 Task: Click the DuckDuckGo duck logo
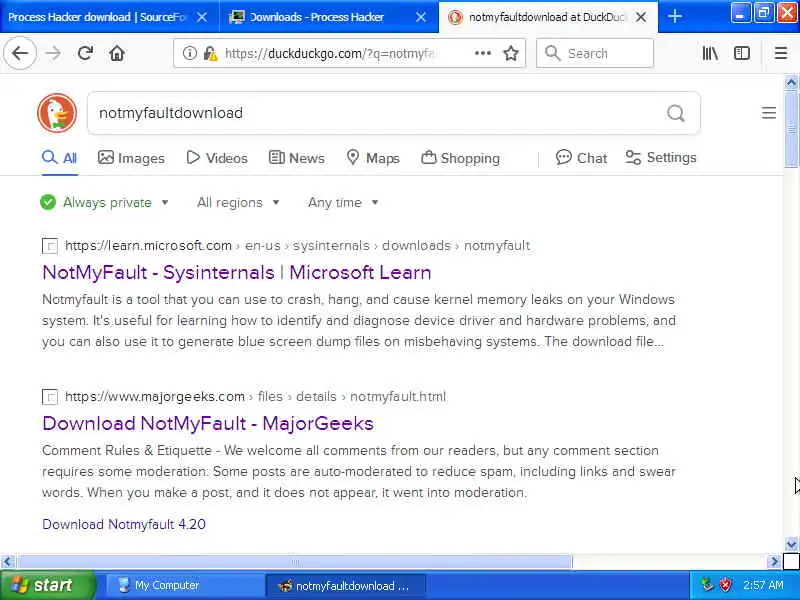tap(57, 113)
